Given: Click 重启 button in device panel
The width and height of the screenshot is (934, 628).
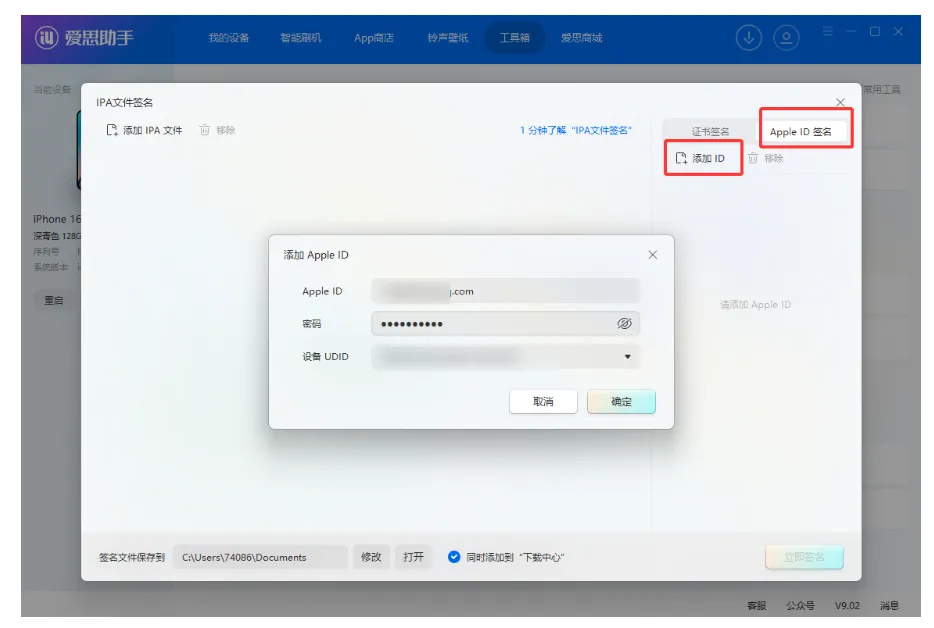Looking at the screenshot, I should coord(54,300).
